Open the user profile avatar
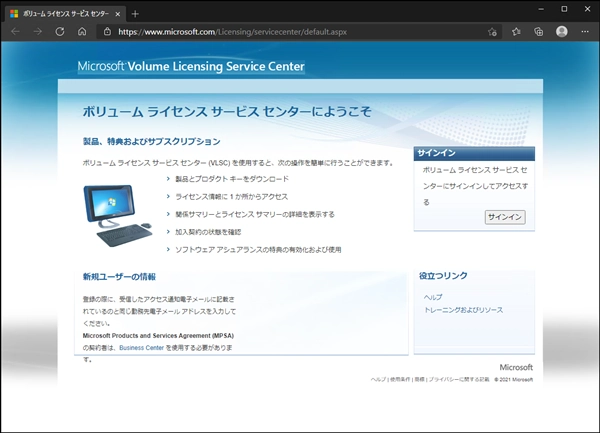 click(x=562, y=32)
